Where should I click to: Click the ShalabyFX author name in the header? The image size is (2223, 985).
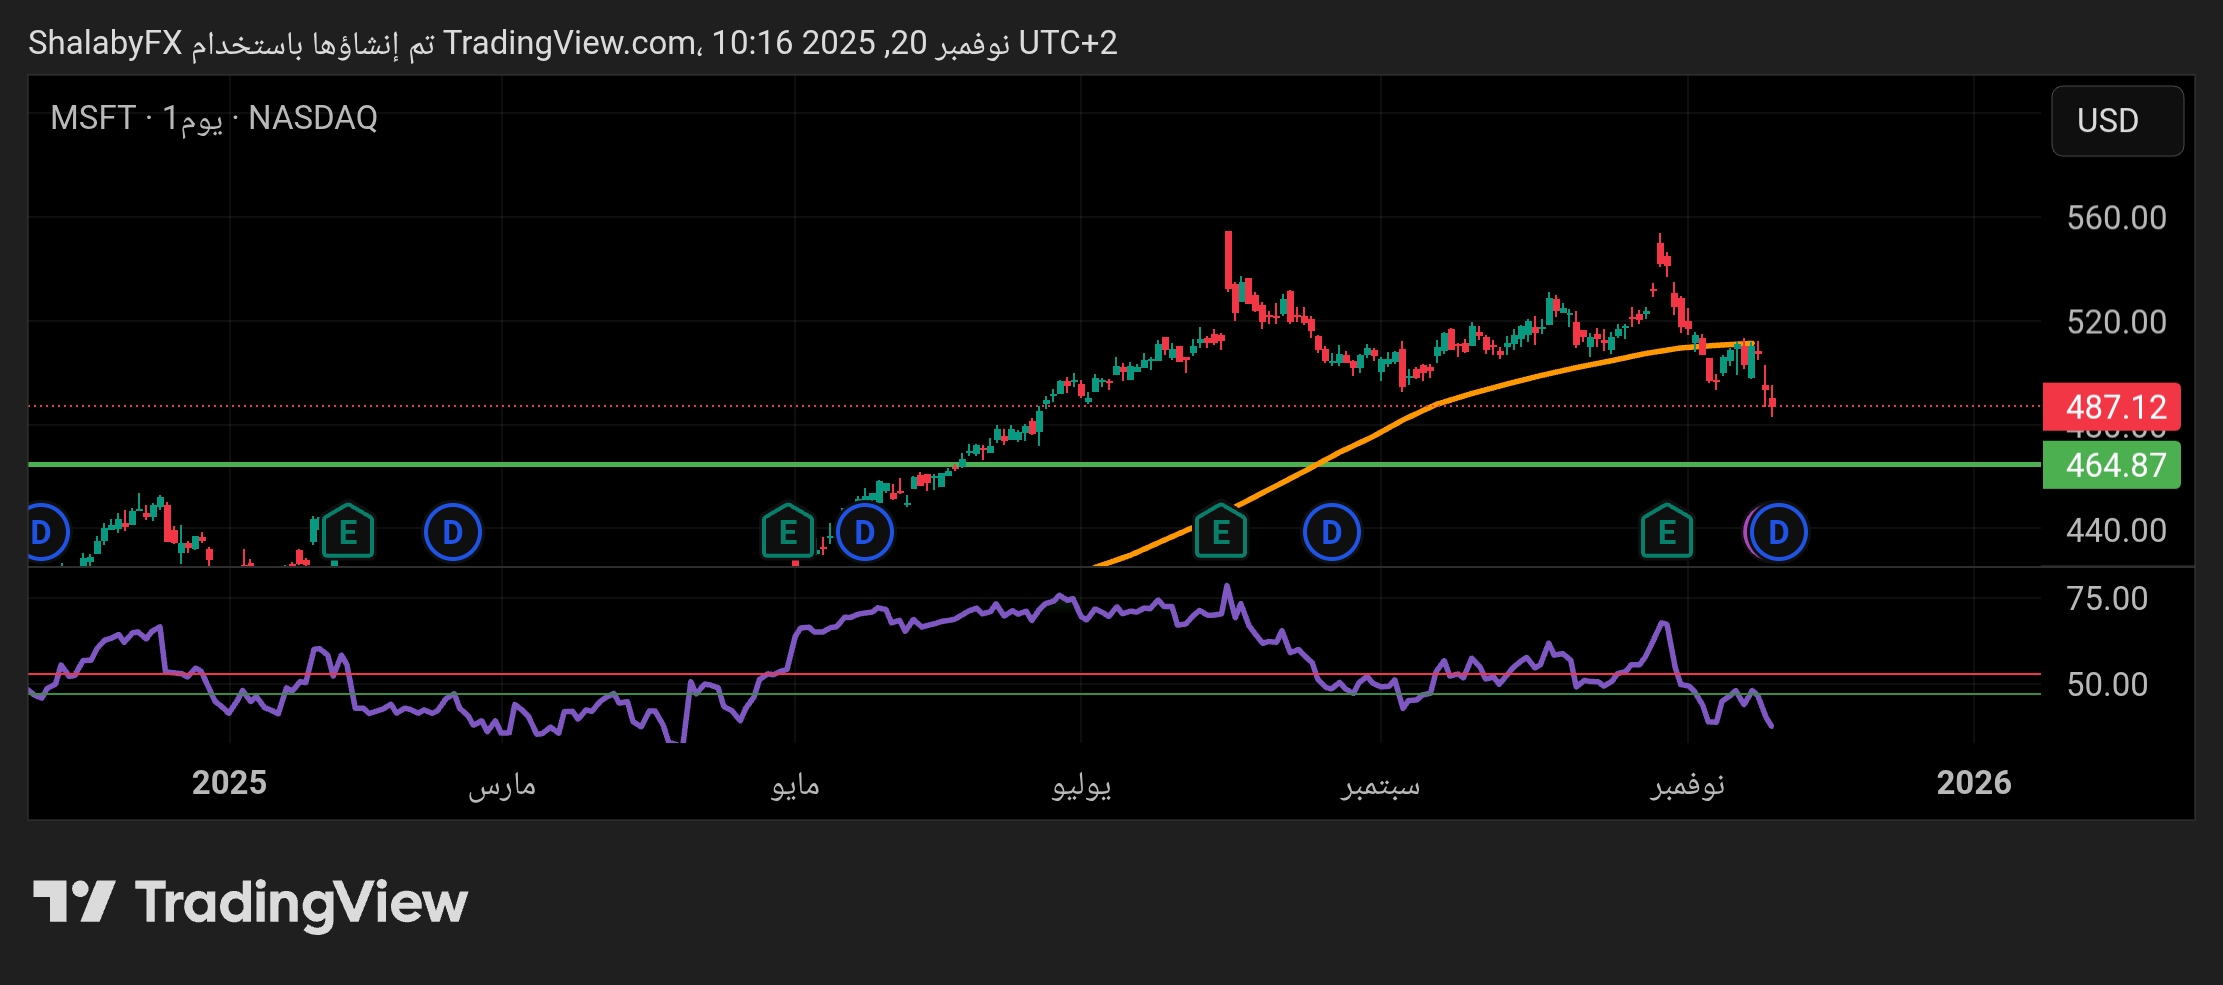click(x=105, y=43)
